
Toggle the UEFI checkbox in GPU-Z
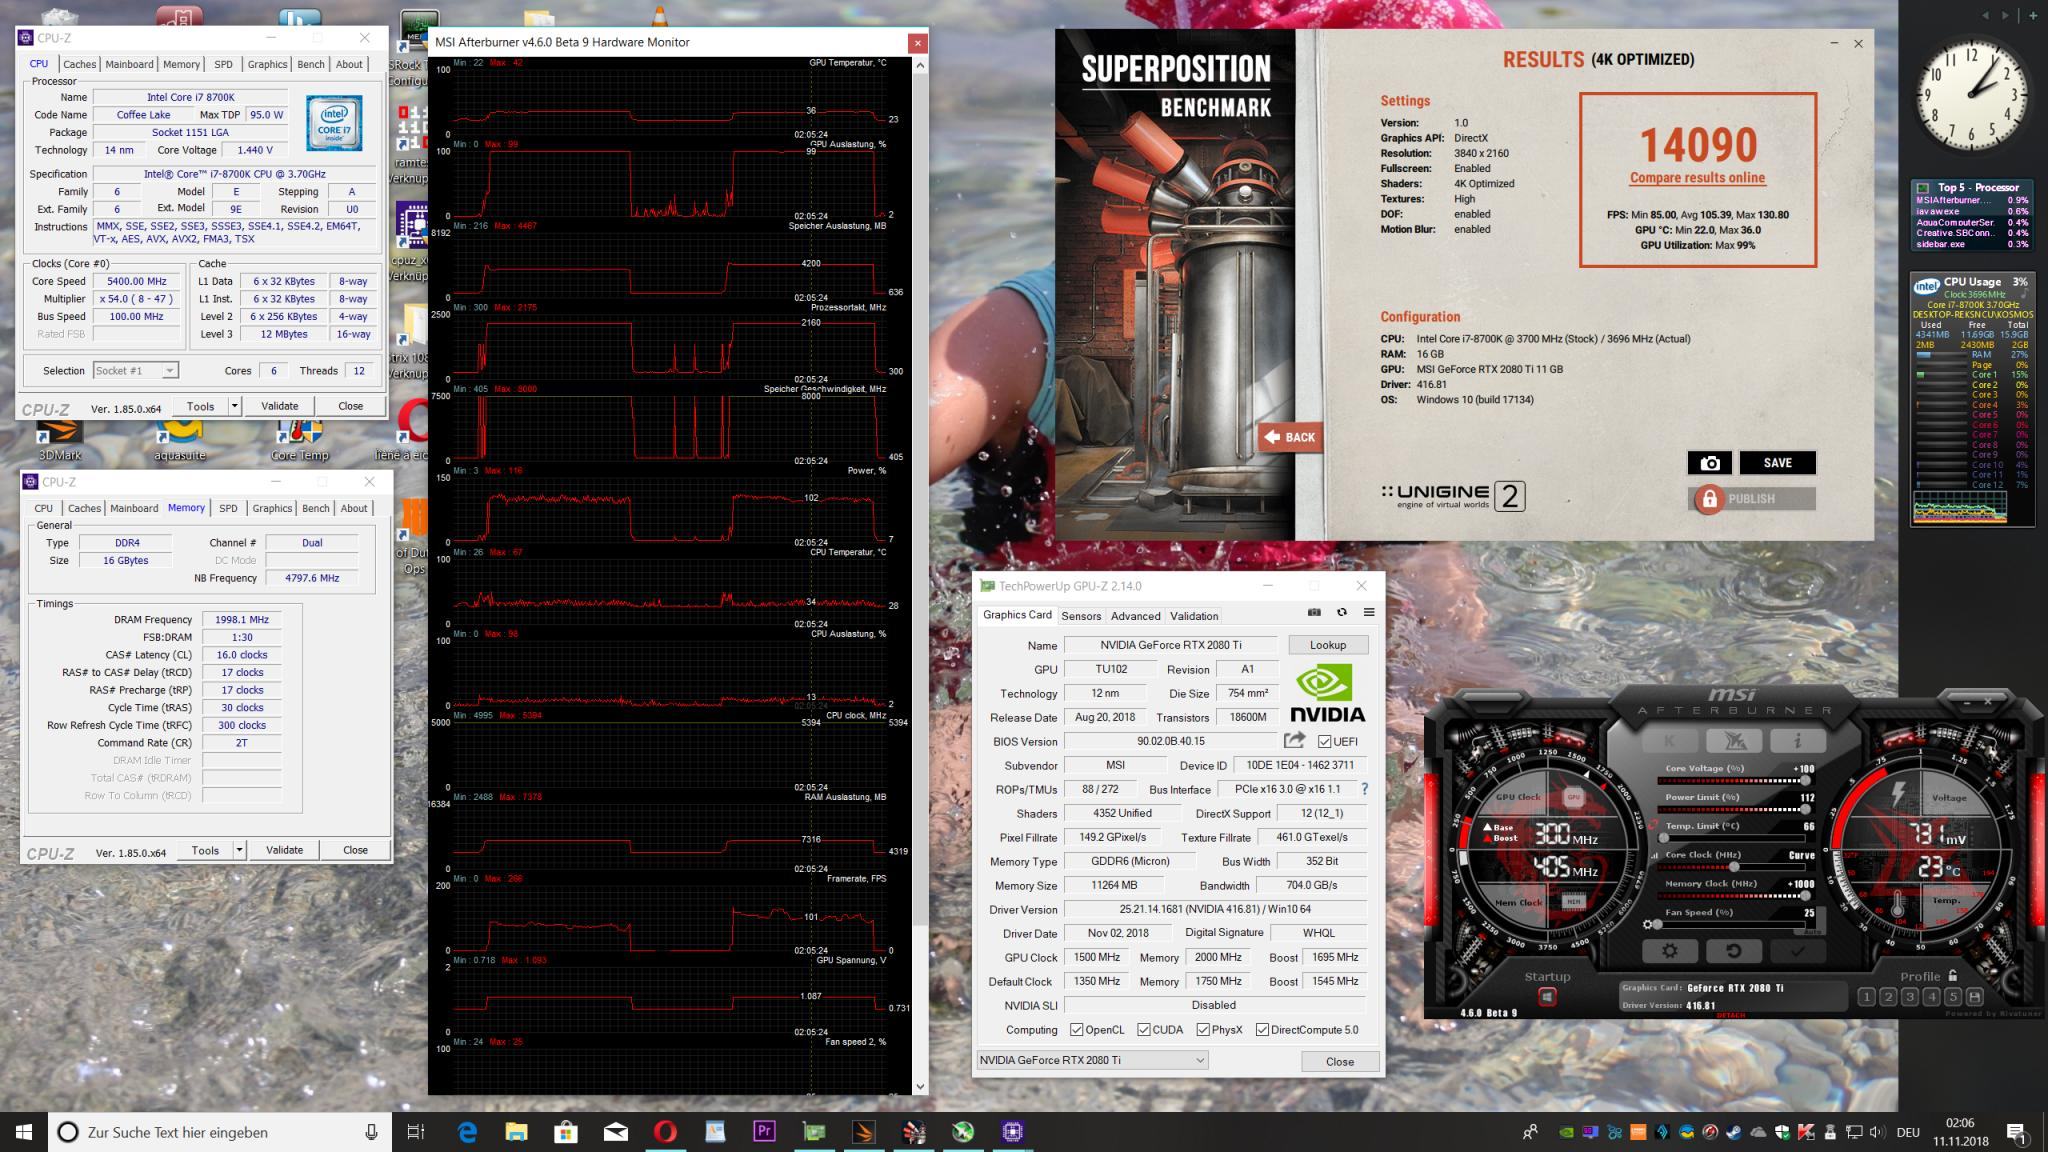pyautogui.click(x=1325, y=742)
